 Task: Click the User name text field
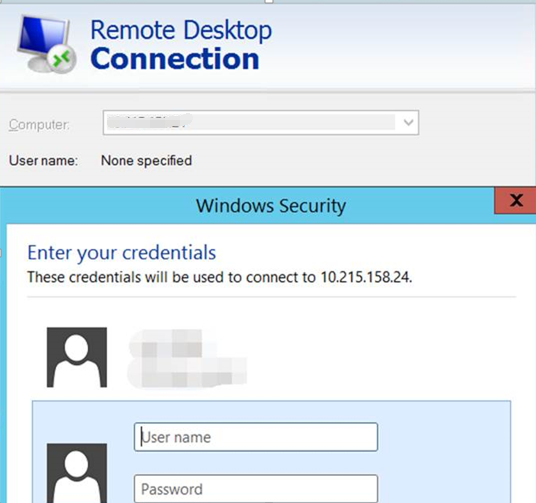tap(256, 437)
